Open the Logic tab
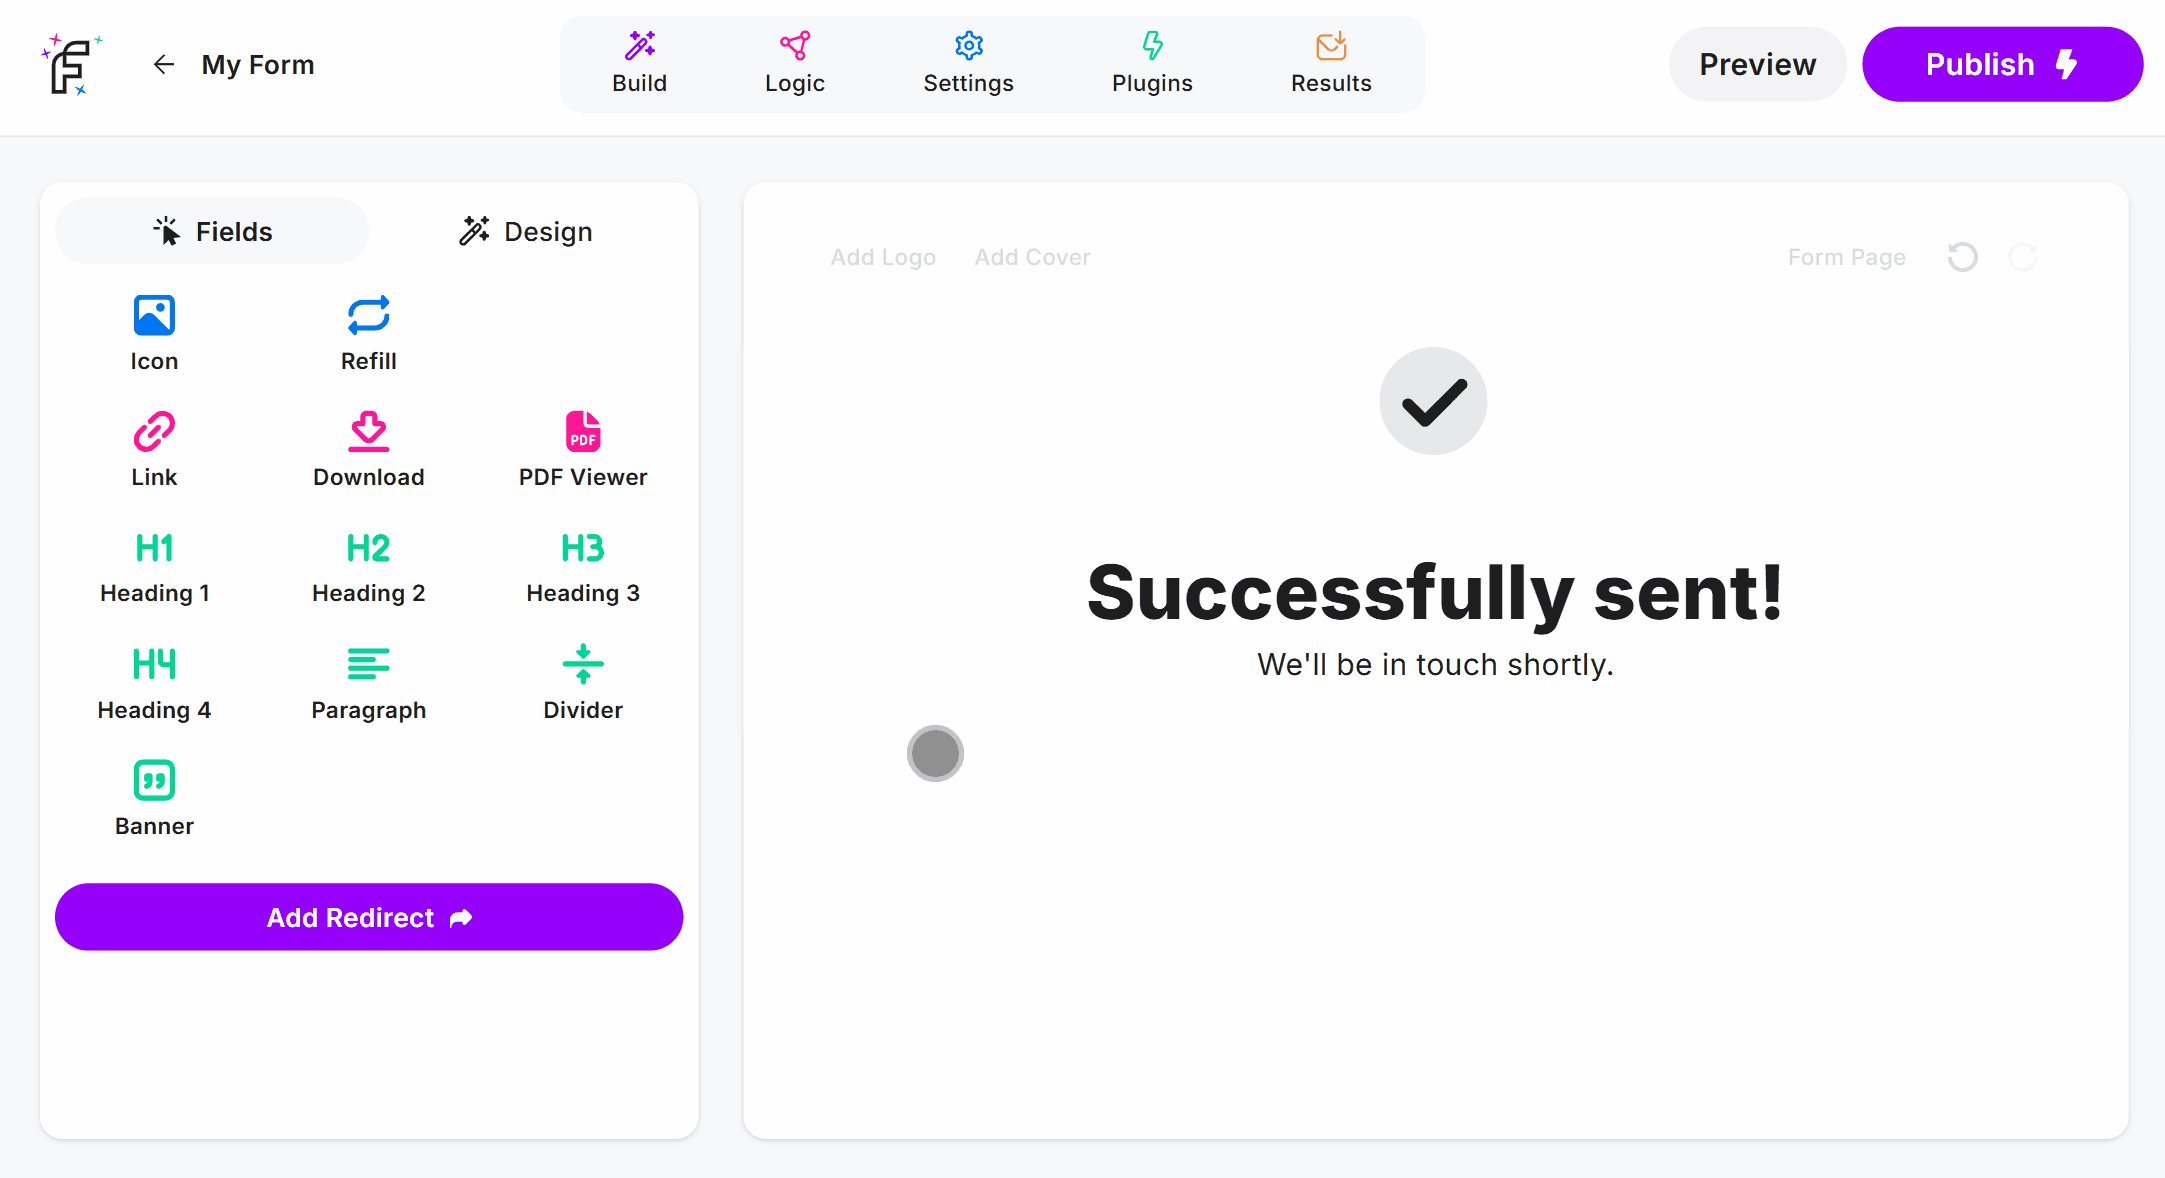Screen dimensions: 2165x1178 point(795,64)
